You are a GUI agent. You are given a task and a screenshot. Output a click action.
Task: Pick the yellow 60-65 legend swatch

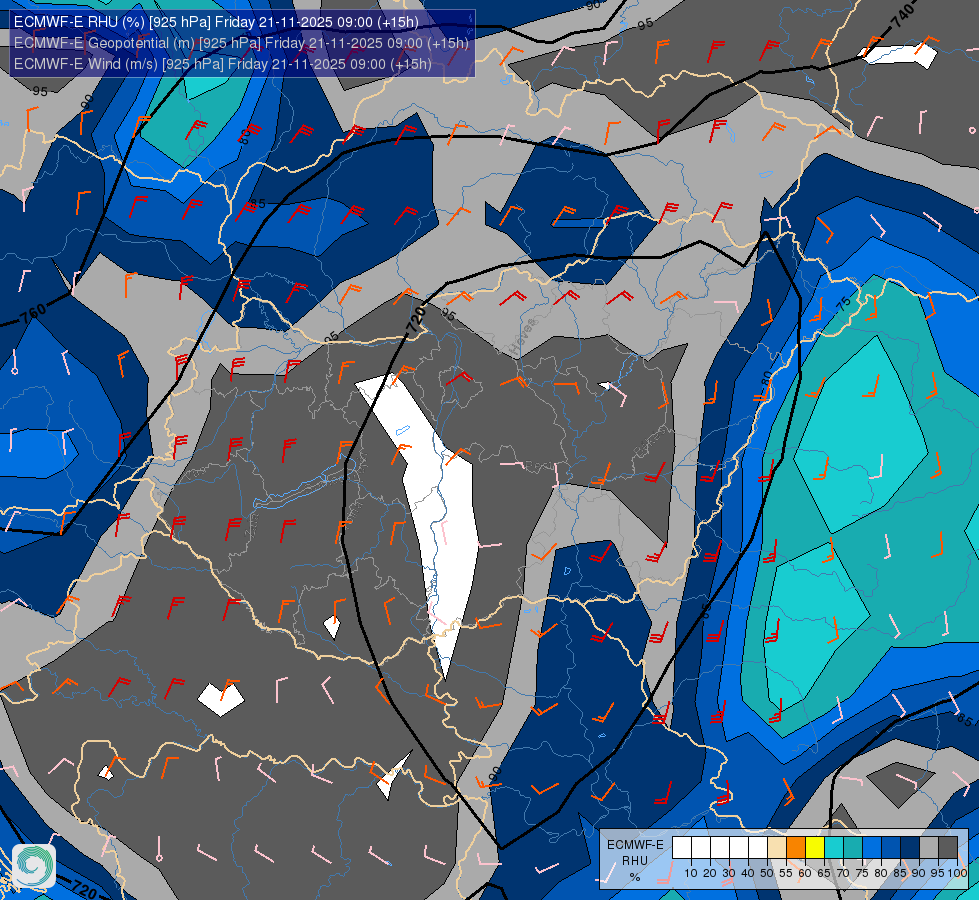(x=815, y=848)
